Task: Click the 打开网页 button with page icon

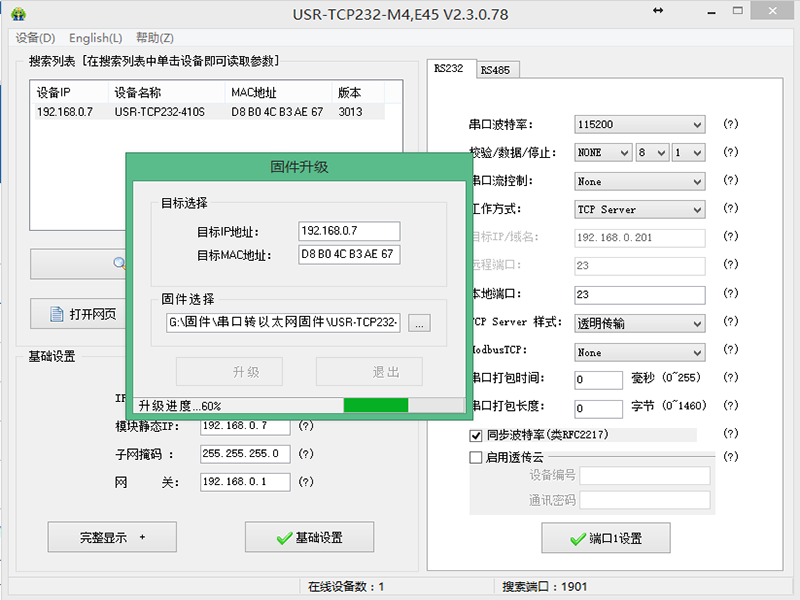Action: pyautogui.click(x=83, y=314)
